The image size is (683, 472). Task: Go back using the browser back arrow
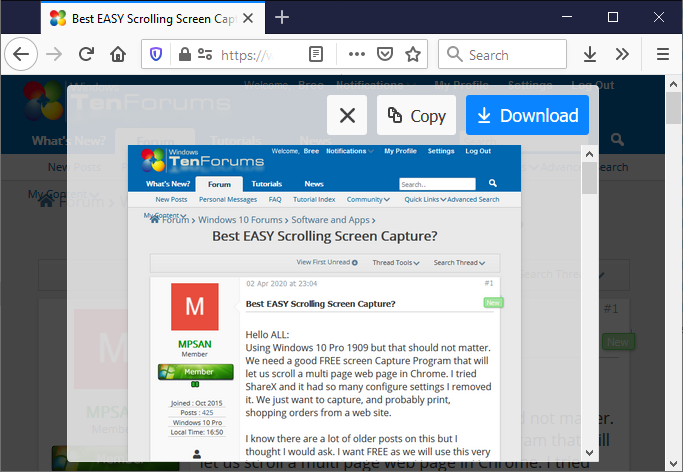20,54
